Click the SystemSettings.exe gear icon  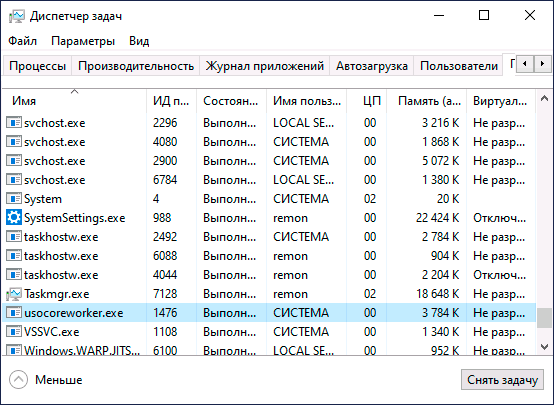tap(14, 218)
